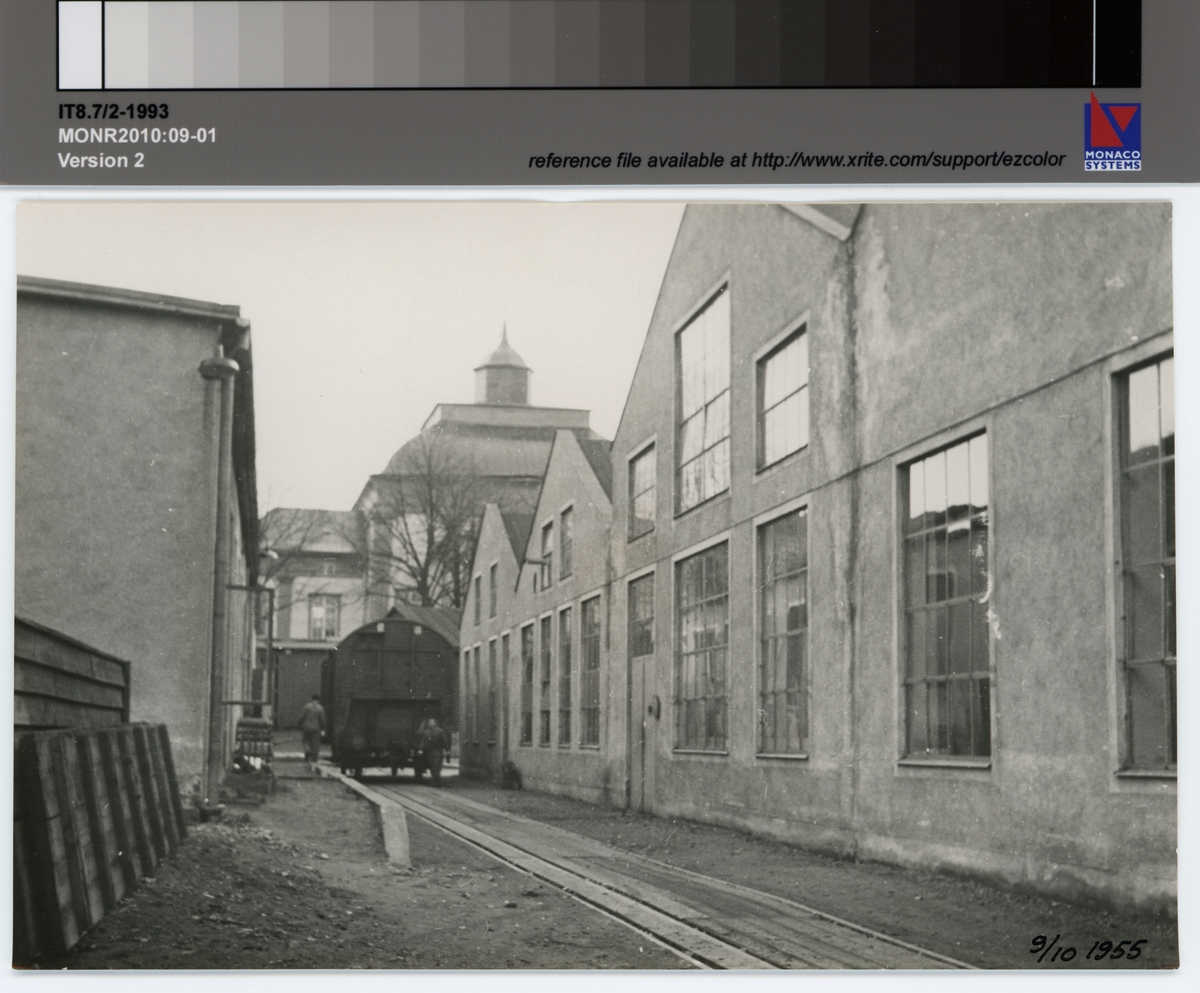The height and width of the screenshot is (993, 1200).
Task: Select the white swatch at far left of grayscale strip
Action: 80,45
